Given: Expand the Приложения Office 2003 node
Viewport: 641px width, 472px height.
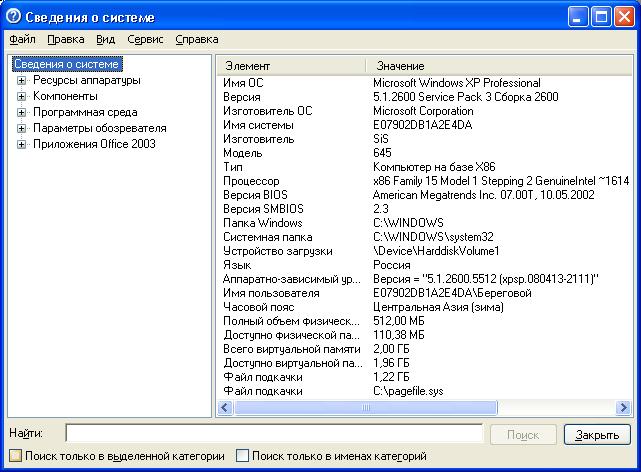Looking at the screenshot, I should click(21, 144).
